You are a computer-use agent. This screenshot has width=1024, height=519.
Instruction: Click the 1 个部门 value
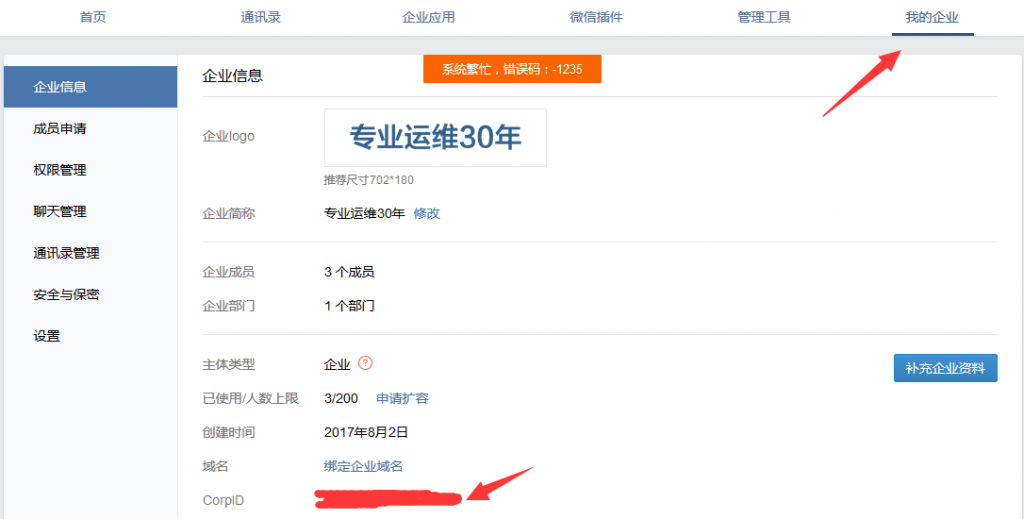[x=349, y=306]
